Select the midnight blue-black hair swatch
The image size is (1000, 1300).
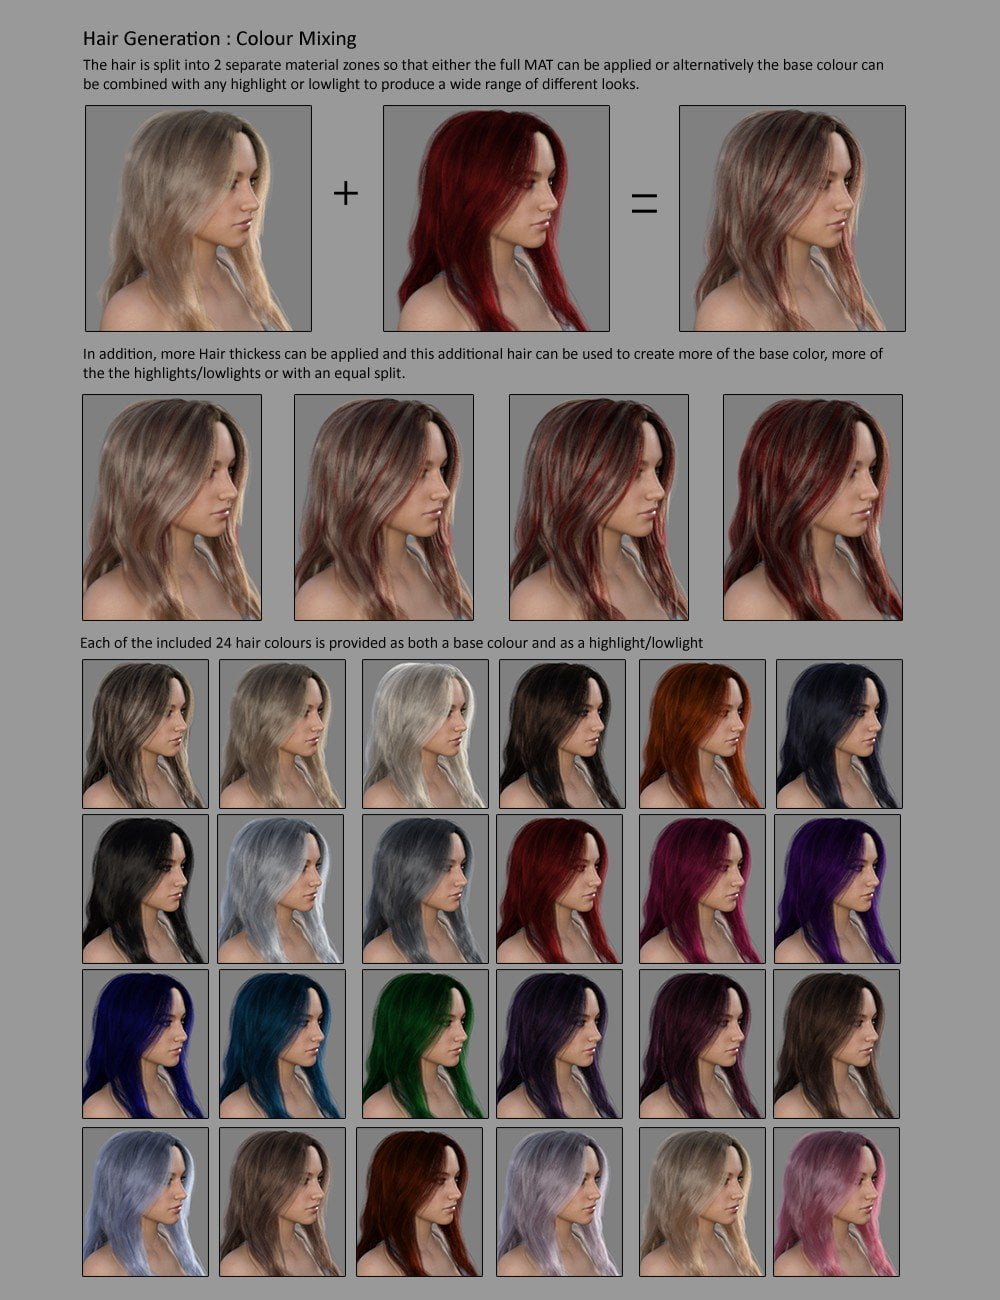tap(839, 733)
